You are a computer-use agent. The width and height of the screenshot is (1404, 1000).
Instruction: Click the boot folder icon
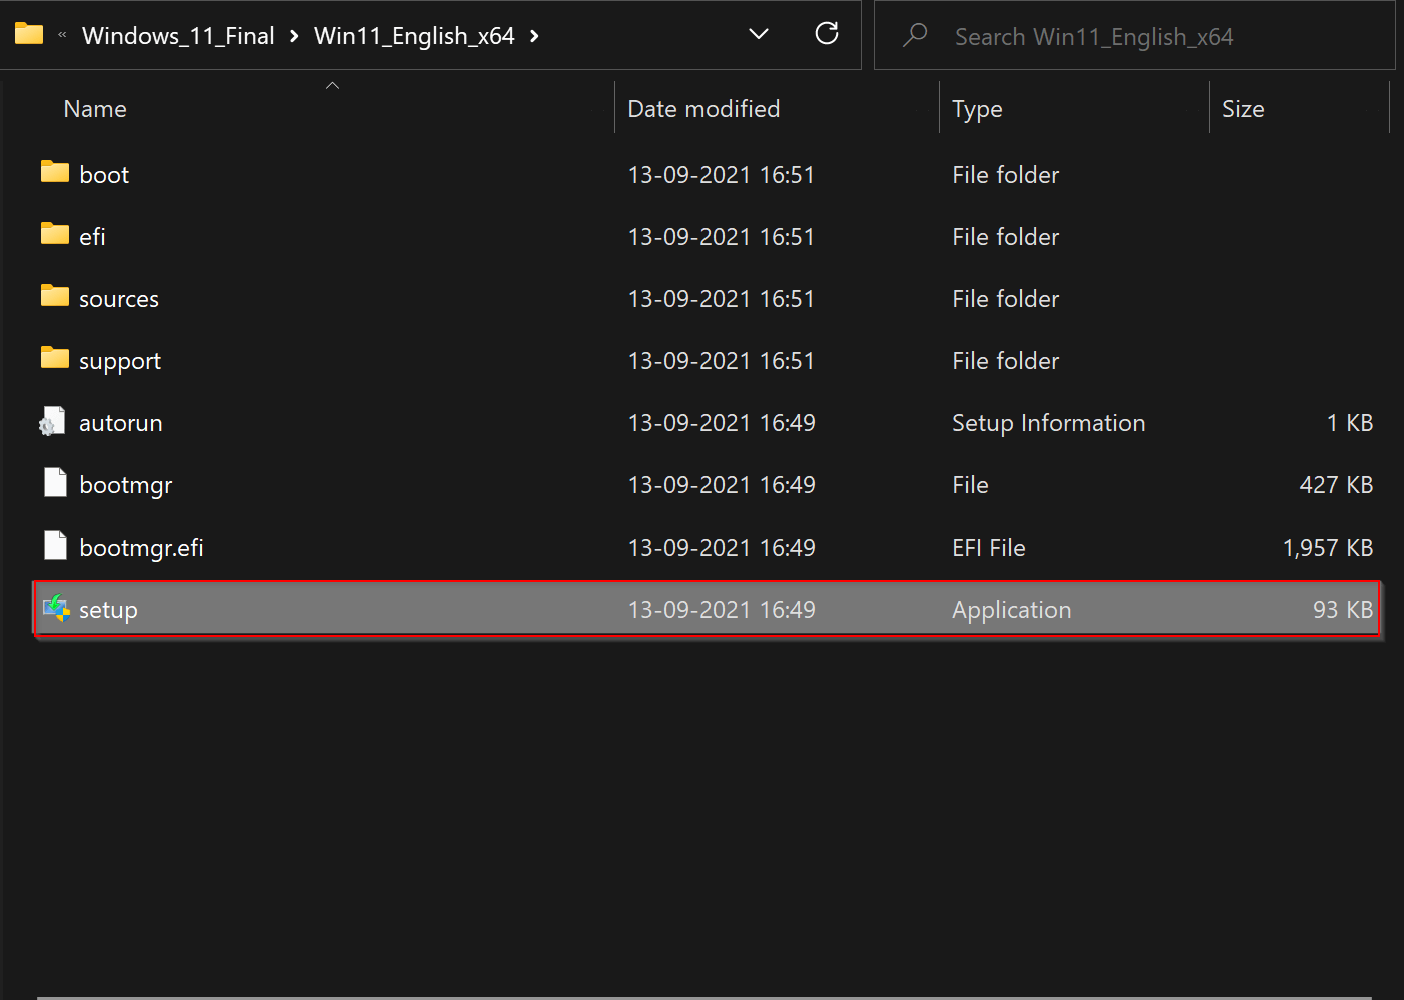pyautogui.click(x=55, y=173)
